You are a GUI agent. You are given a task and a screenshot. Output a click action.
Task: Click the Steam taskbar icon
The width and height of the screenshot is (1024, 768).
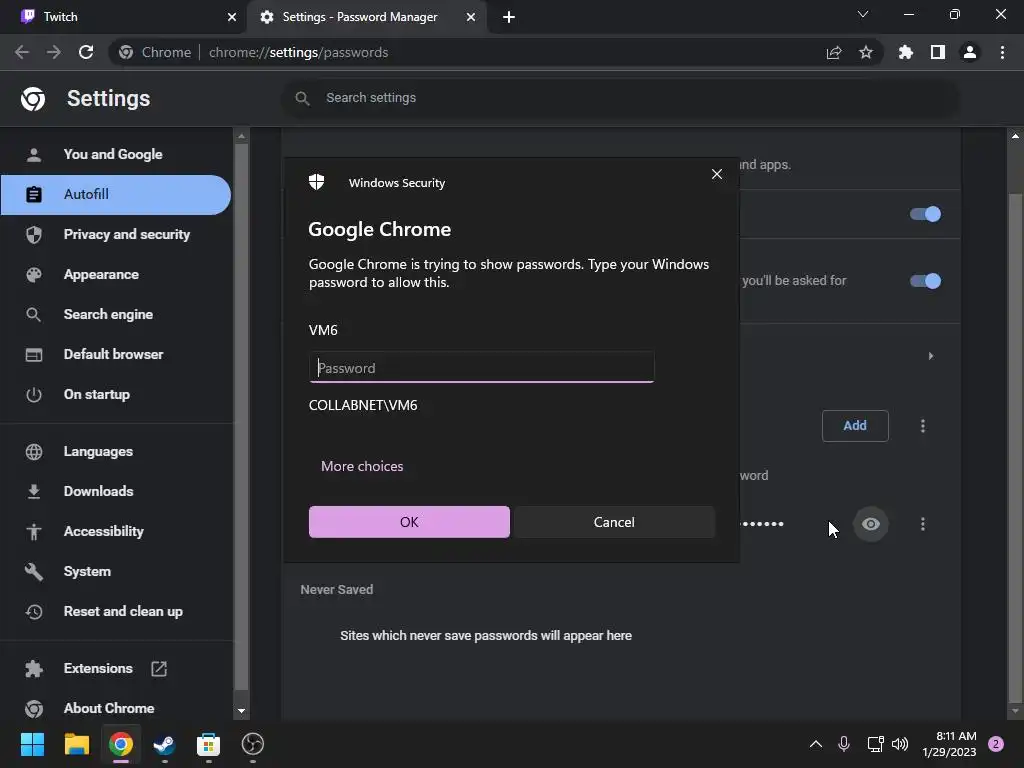point(164,744)
